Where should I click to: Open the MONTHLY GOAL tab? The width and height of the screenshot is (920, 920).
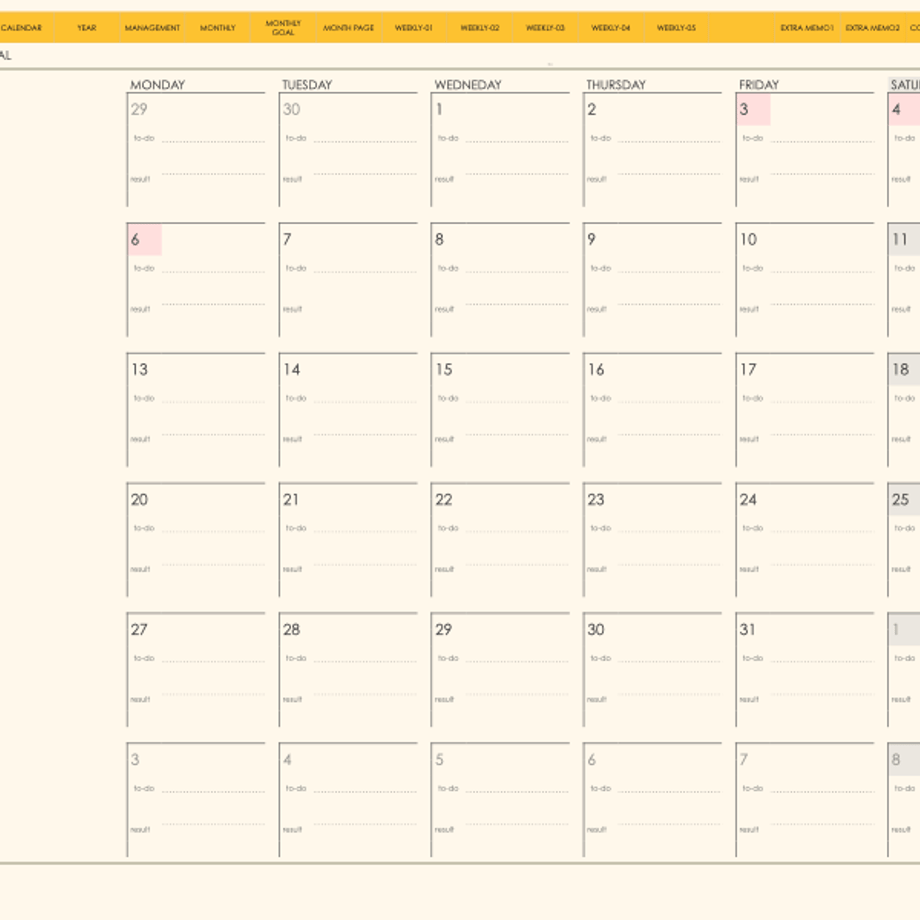[283, 28]
